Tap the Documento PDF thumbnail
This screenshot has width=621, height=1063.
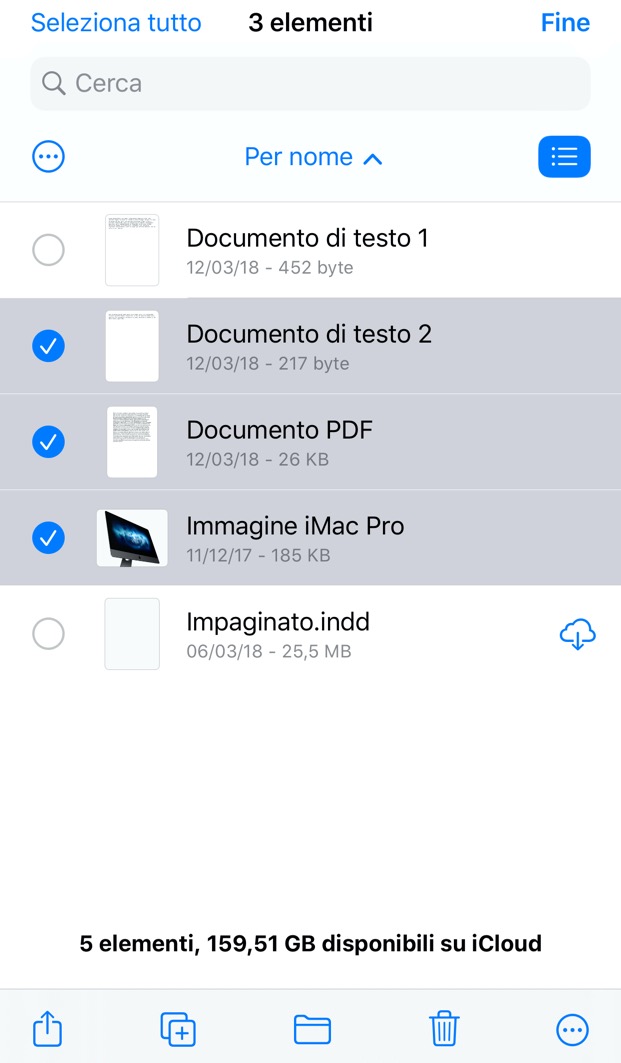pos(132,442)
